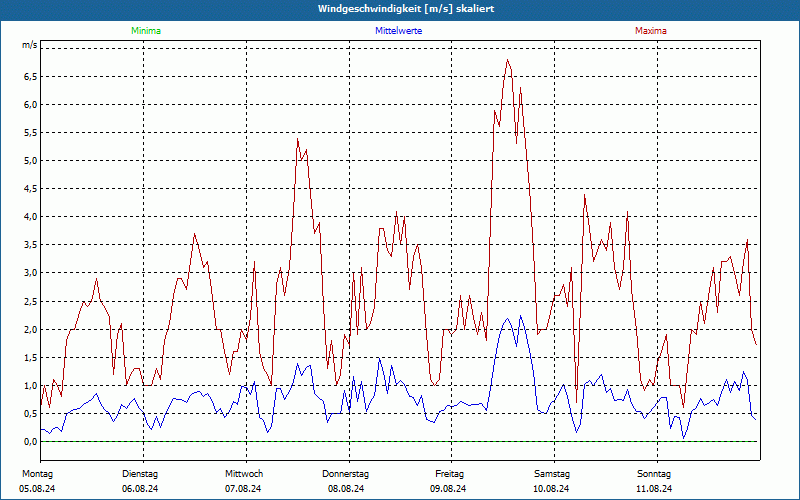Click the '2,0' y-axis value
The image size is (800, 500).
coord(31,330)
